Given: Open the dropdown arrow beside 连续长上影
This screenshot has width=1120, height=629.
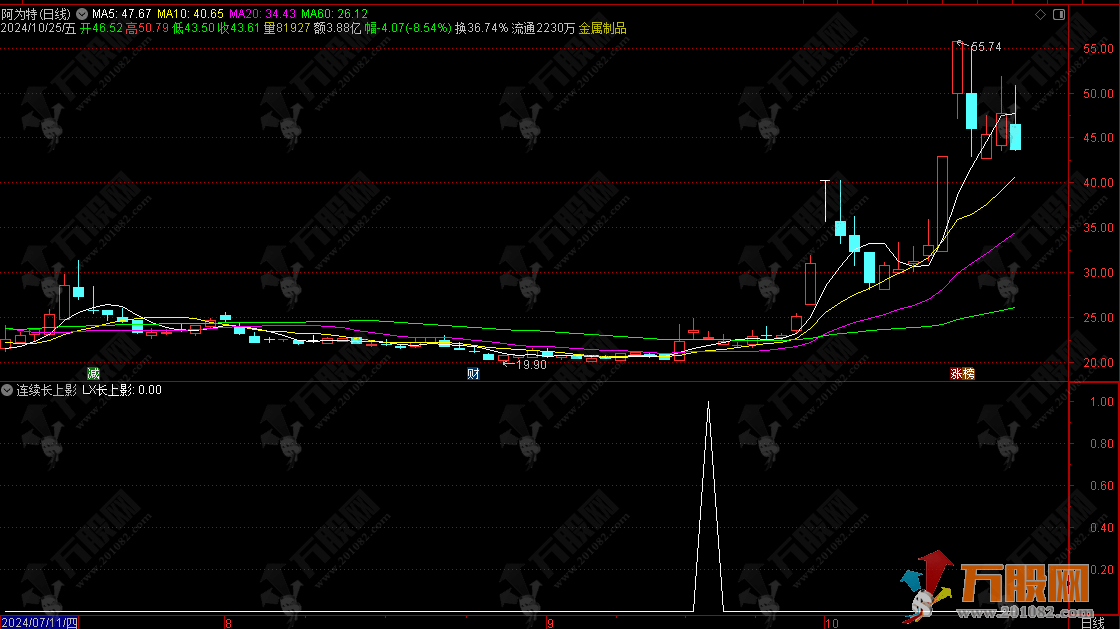Looking at the screenshot, I should coord(7,390).
